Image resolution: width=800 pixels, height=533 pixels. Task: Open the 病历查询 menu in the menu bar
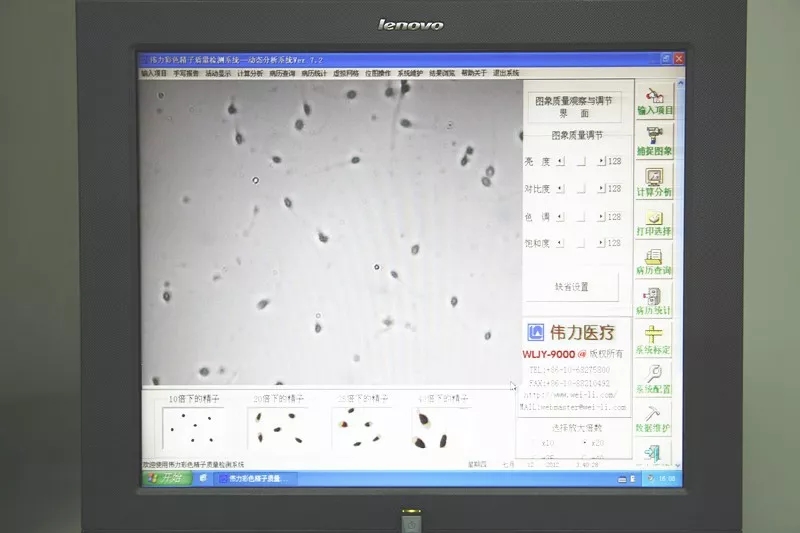tap(282, 73)
